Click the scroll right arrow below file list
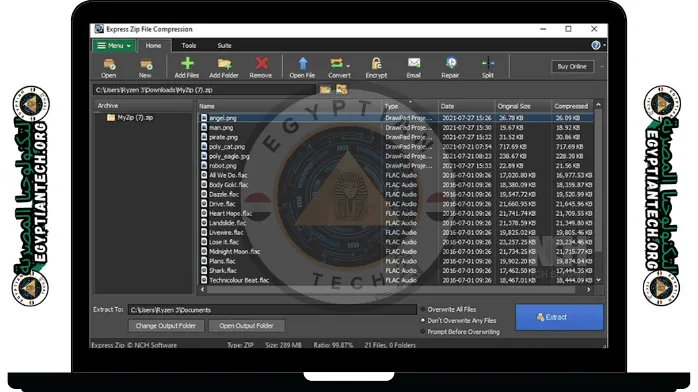 pos(589,290)
